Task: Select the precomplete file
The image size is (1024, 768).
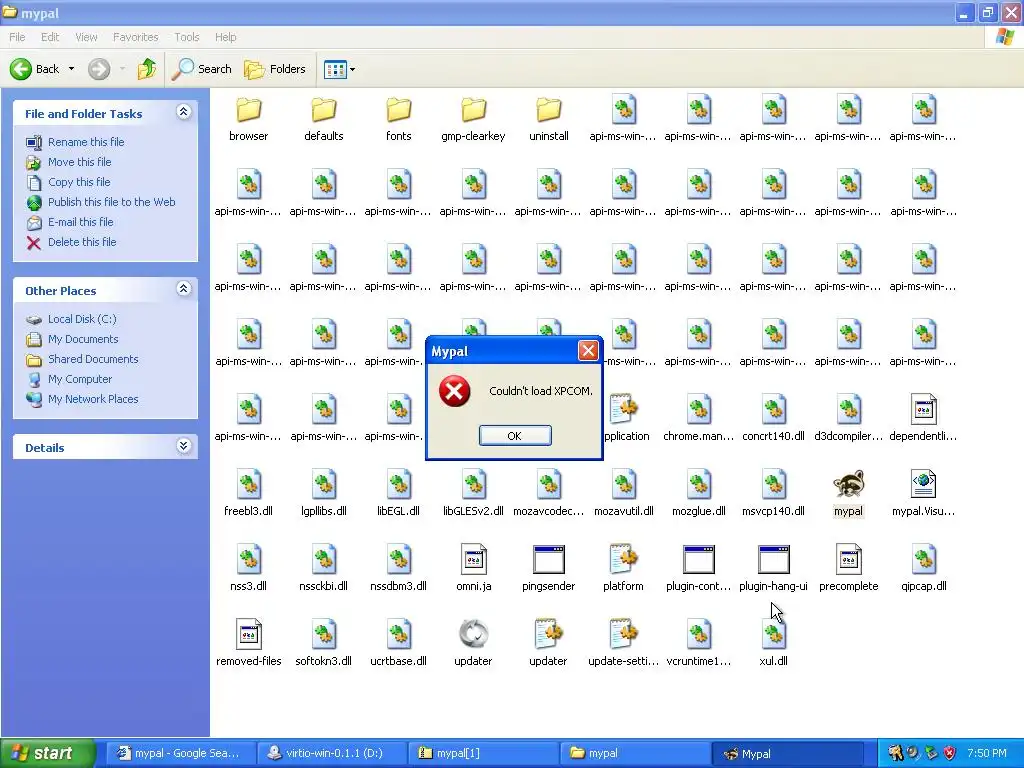Action: 848,569
